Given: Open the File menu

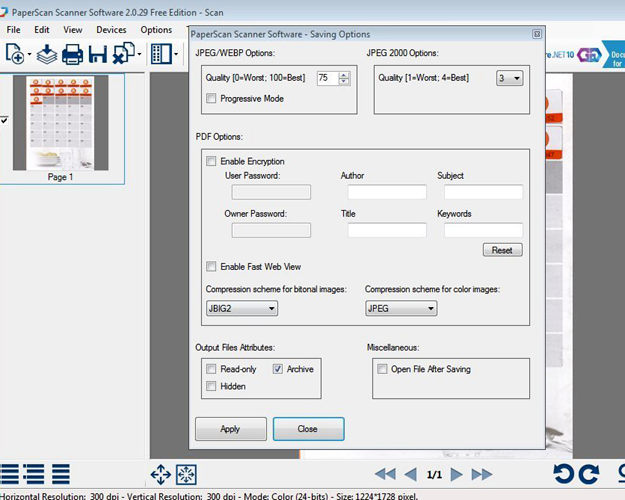Looking at the screenshot, I should point(14,30).
